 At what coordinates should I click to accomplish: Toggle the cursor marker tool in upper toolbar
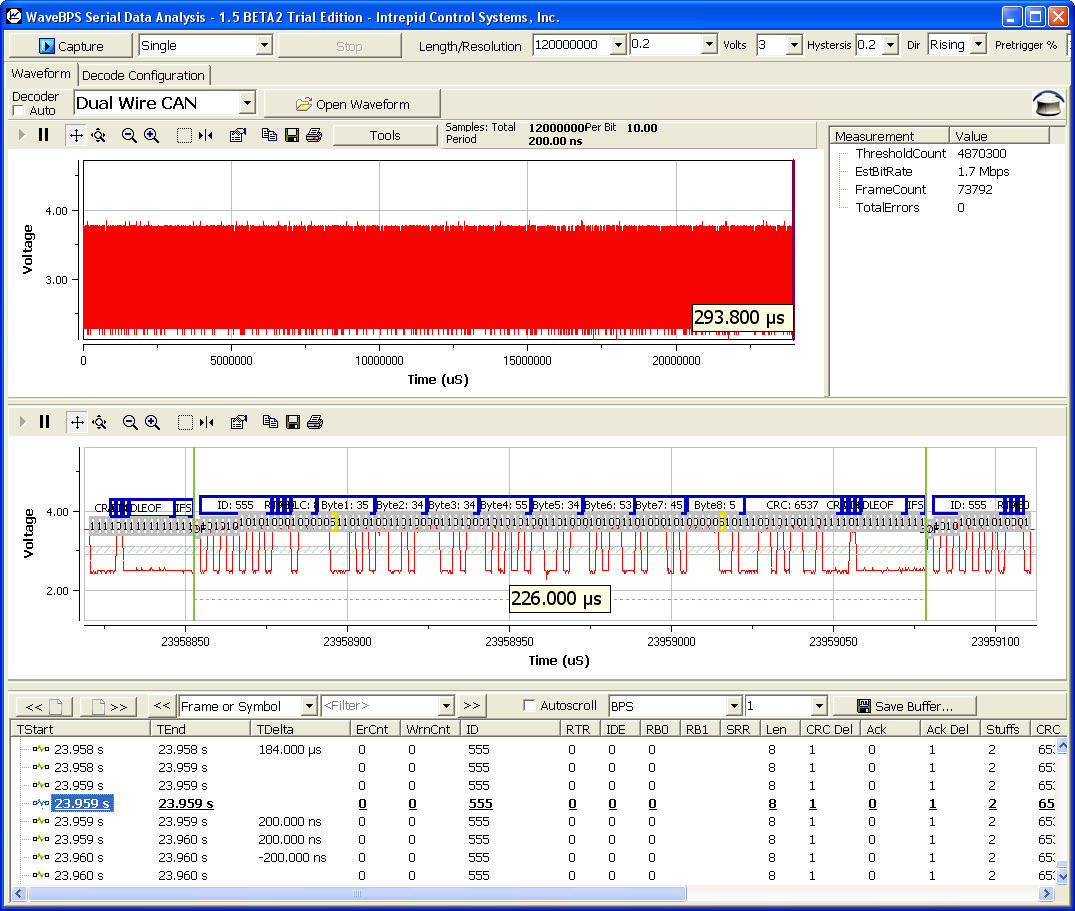[205, 135]
